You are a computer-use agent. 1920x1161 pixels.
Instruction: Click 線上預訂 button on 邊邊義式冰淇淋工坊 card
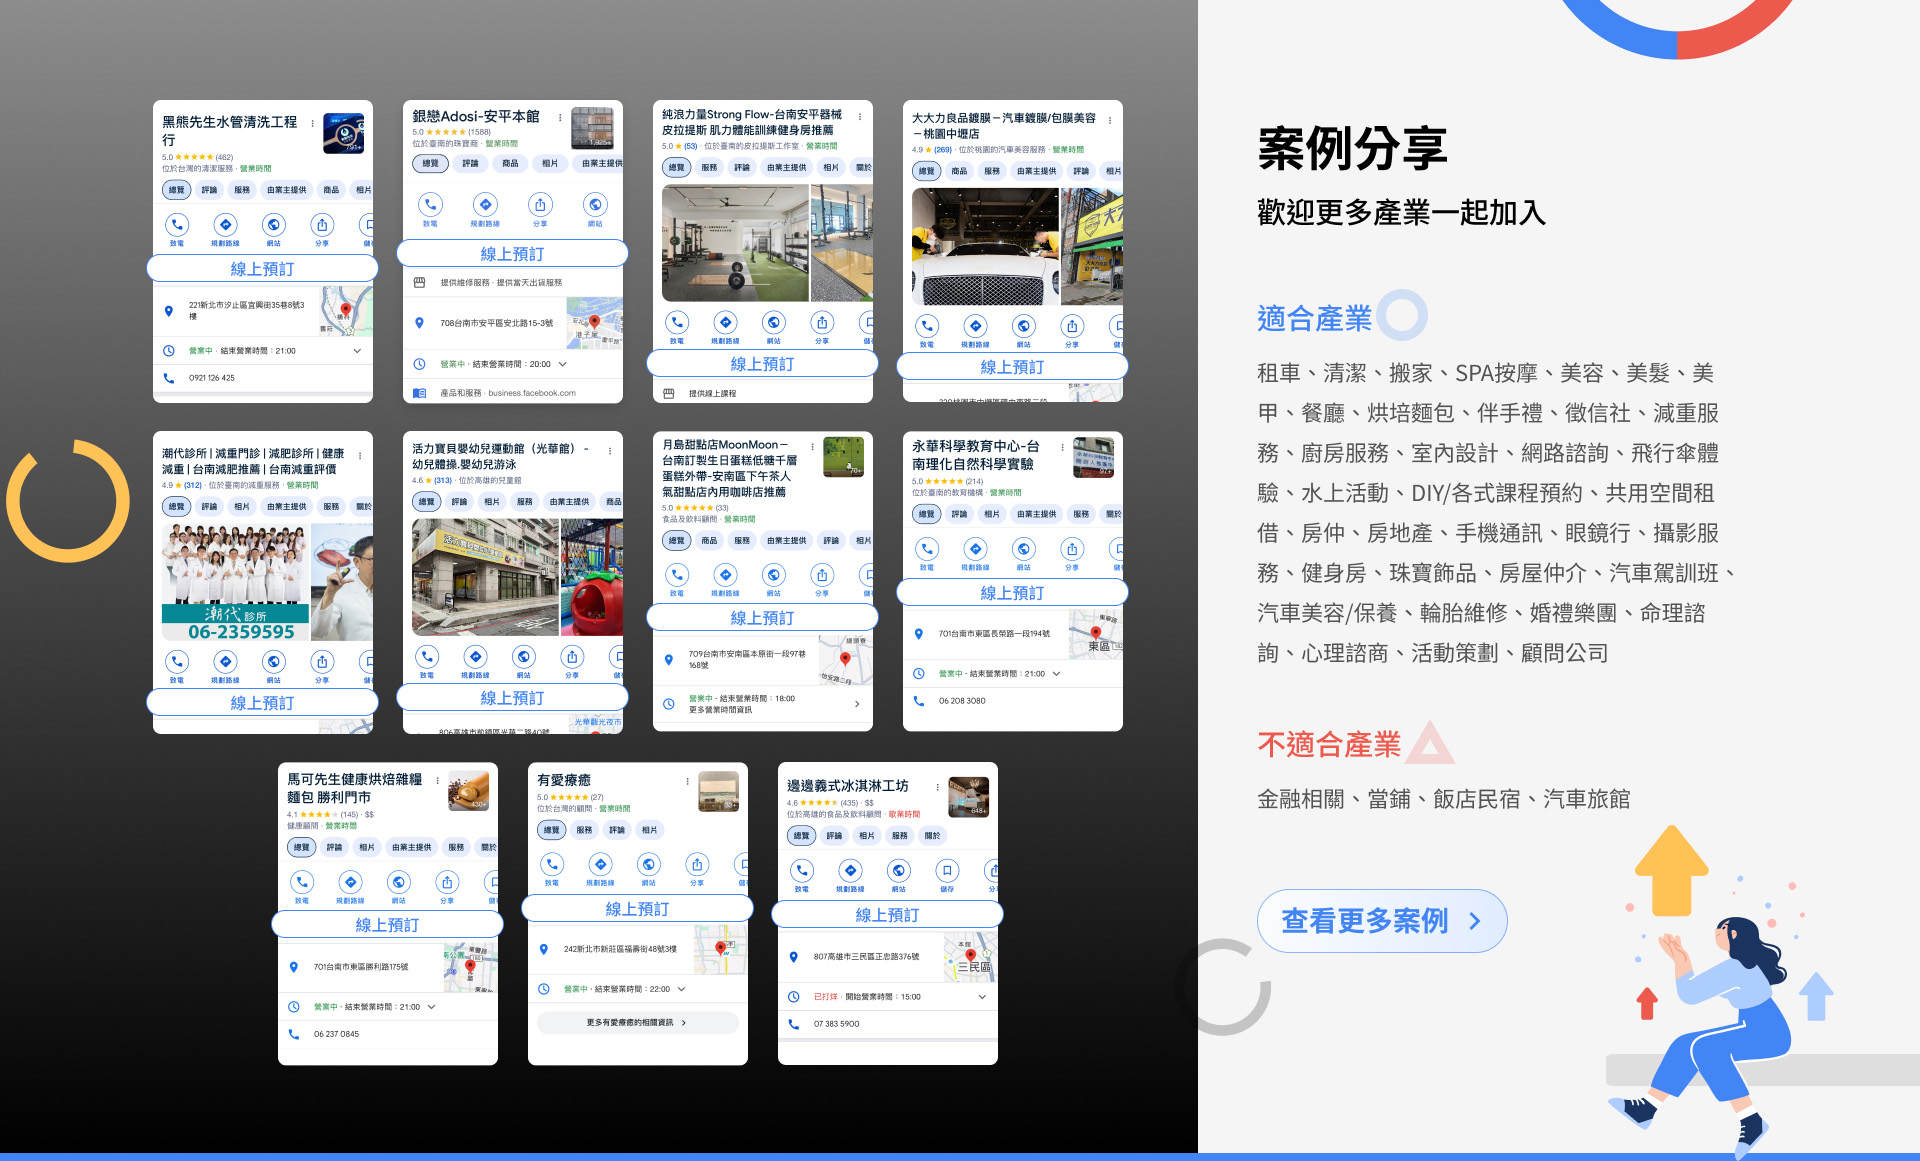[x=887, y=915]
